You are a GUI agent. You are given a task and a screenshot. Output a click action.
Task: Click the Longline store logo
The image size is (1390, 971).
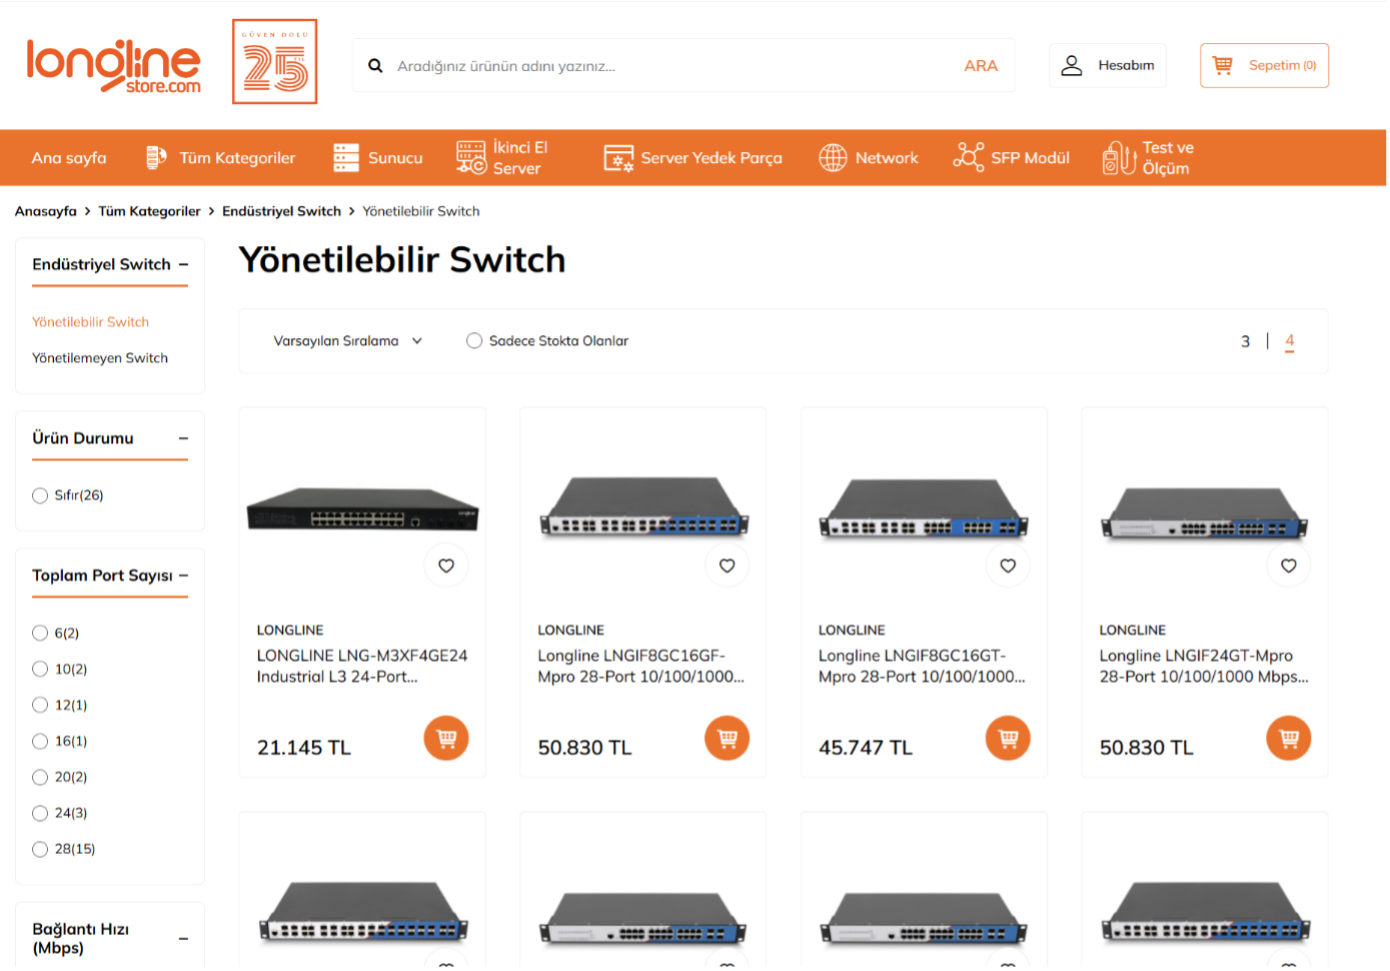[x=113, y=65]
